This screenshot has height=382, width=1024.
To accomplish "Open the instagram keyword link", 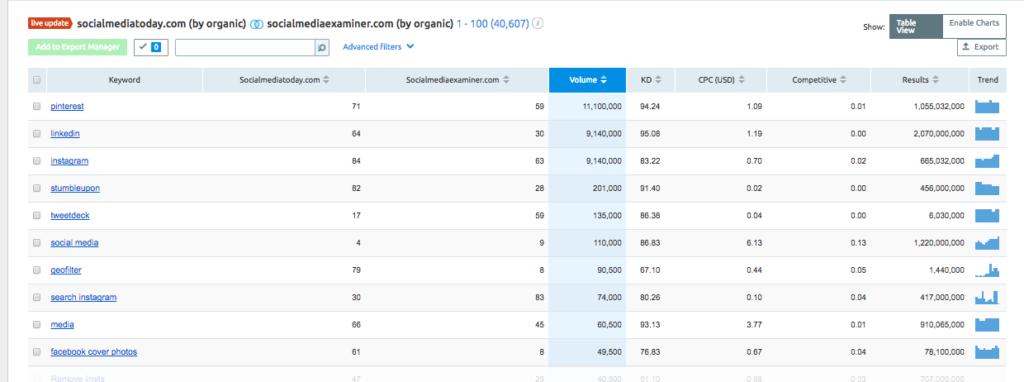I will click(69, 161).
